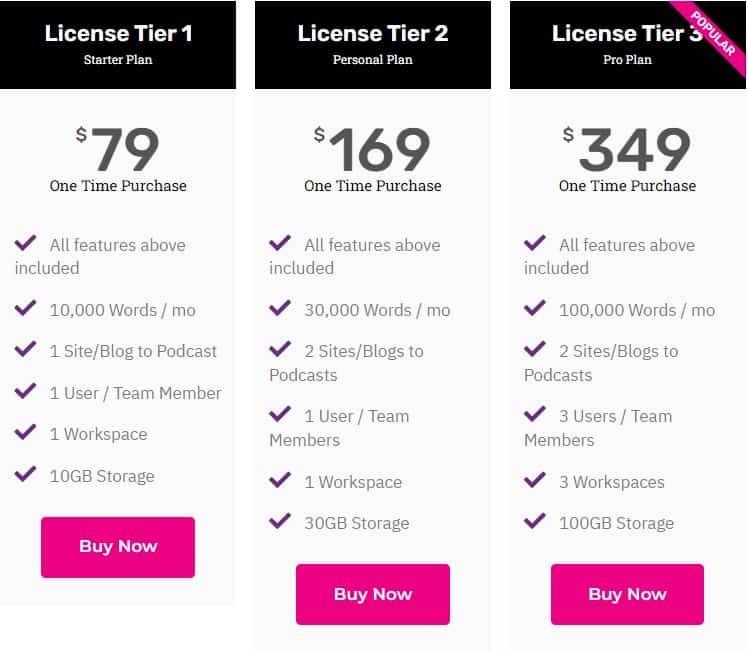This screenshot has height=652, width=748.
Task: Click checkmark next to 100GB Storage
Action: pos(535,522)
